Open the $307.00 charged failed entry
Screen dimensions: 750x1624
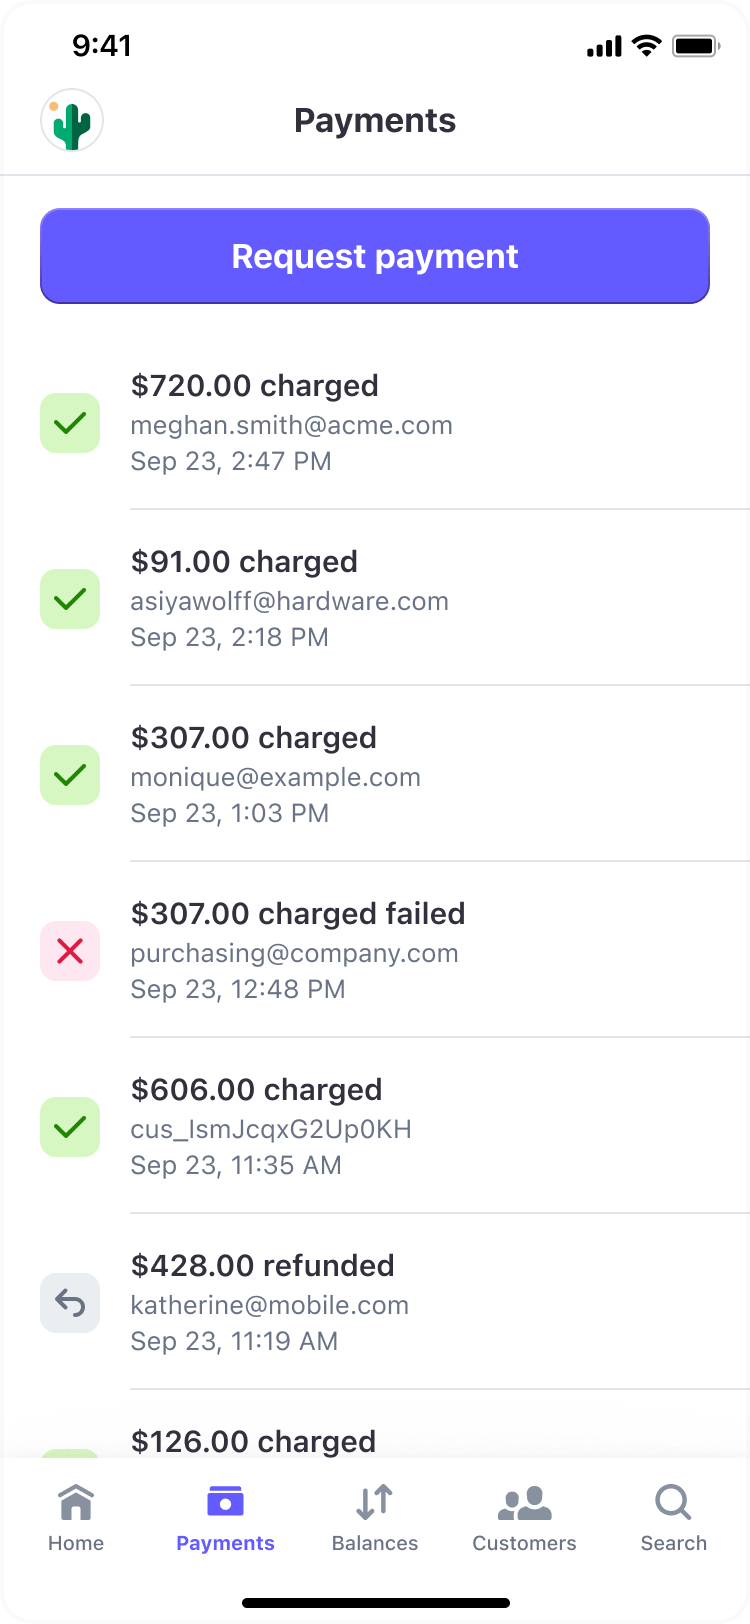point(400,951)
